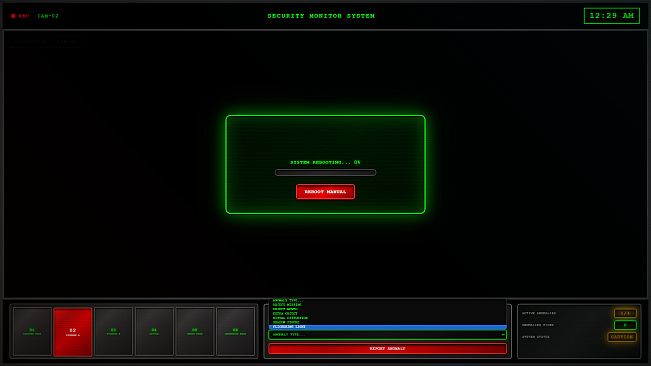Click the Report Anomaly button

point(387,349)
